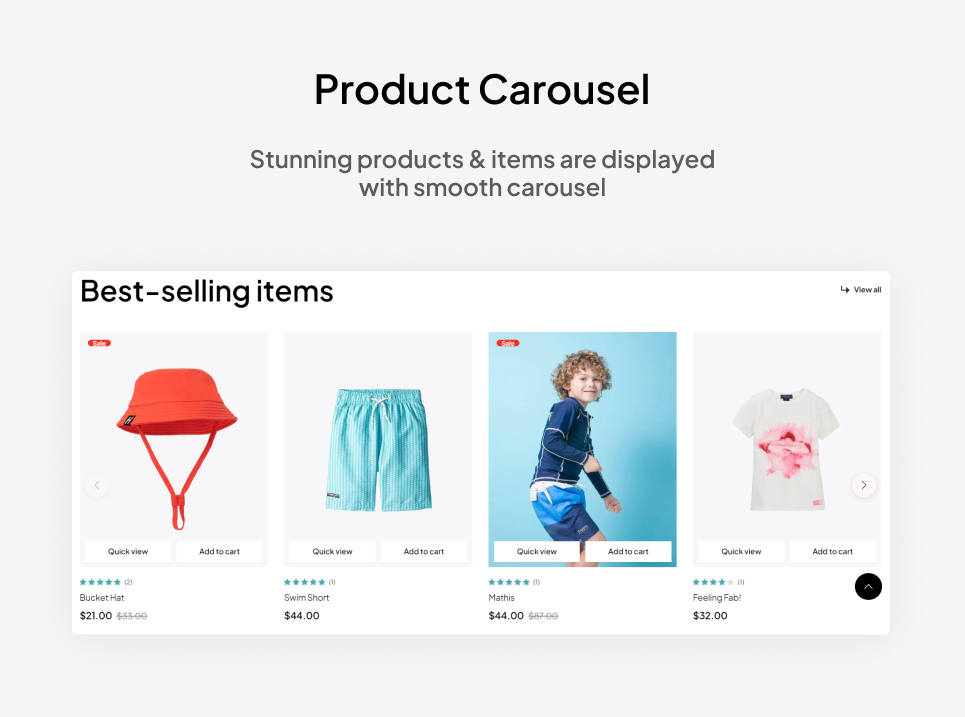
Task: Click the white t-shirt product image
Action: [x=786, y=449]
